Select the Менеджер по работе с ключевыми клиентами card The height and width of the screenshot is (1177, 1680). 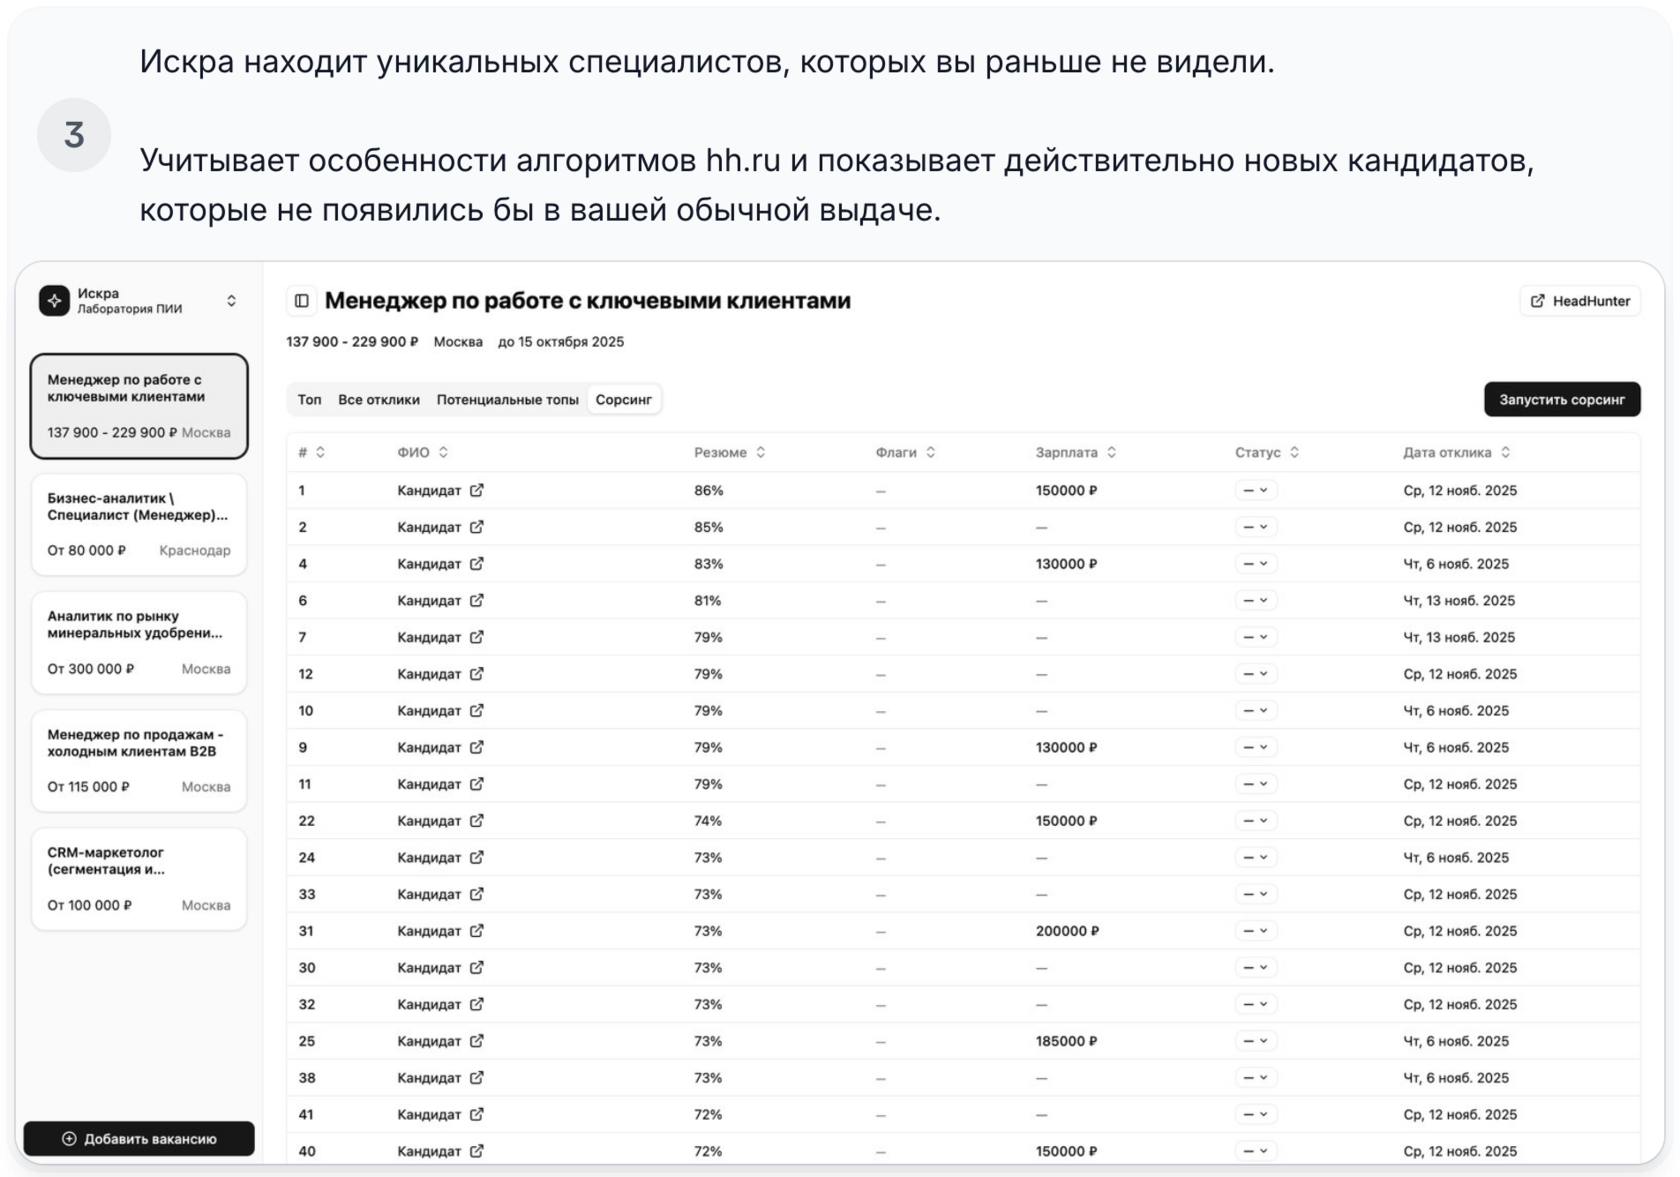click(139, 406)
